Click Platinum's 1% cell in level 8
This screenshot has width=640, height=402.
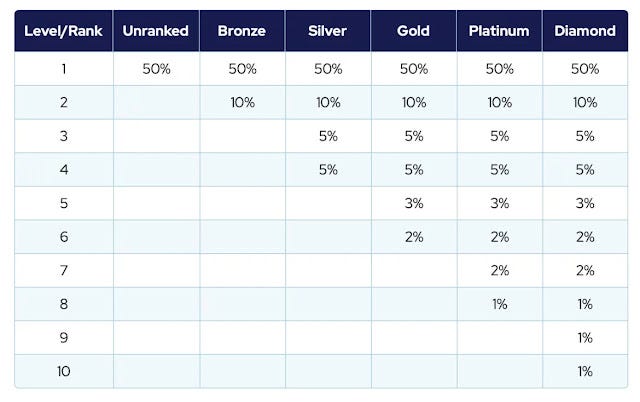(x=499, y=304)
